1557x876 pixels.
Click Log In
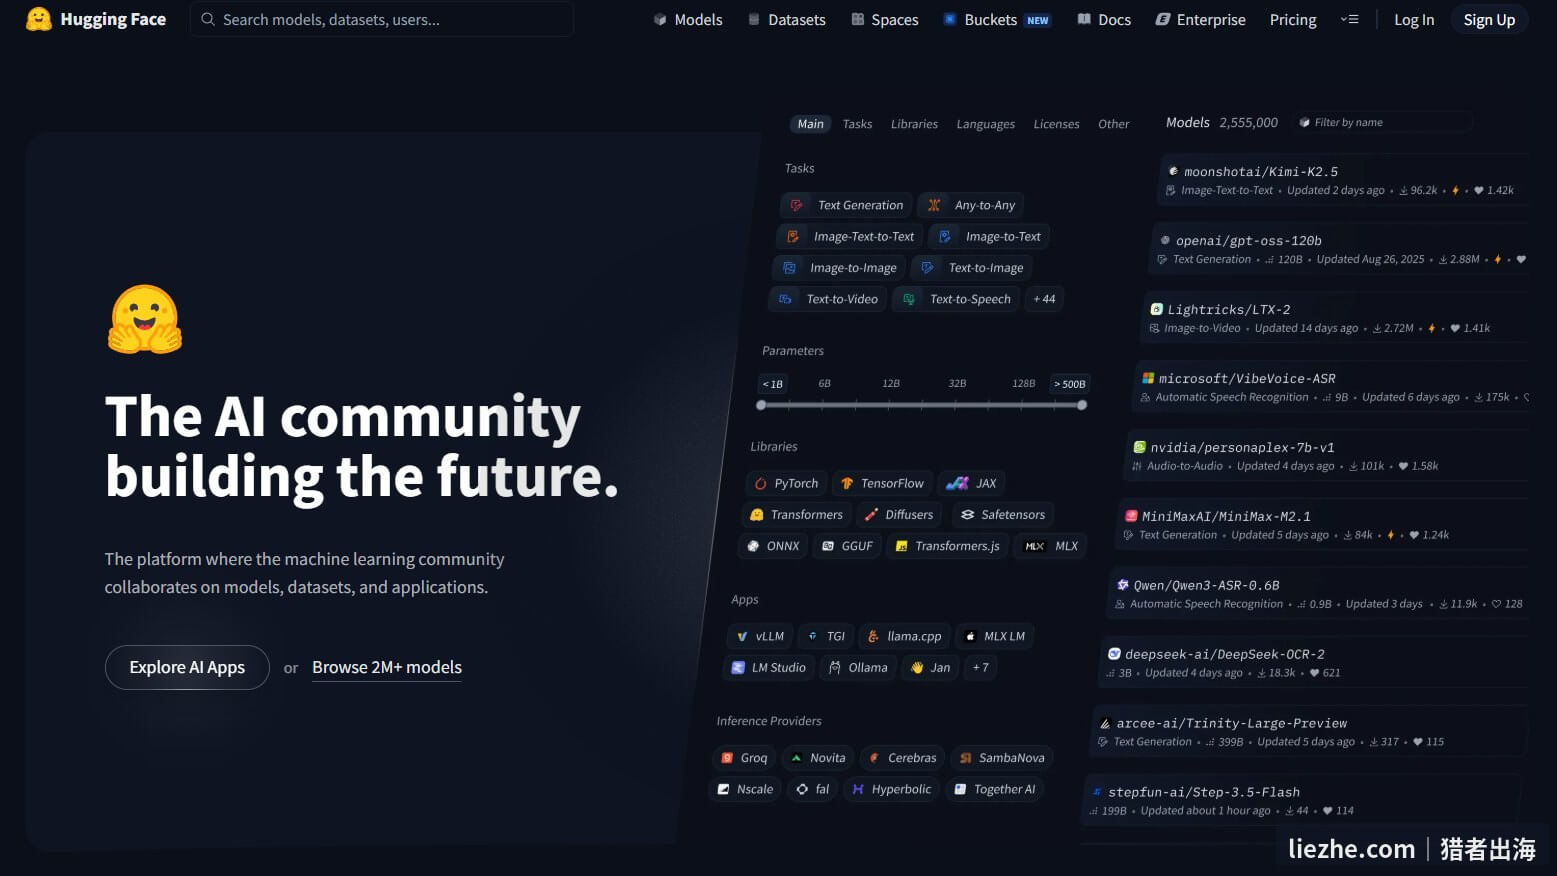click(1414, 19)
